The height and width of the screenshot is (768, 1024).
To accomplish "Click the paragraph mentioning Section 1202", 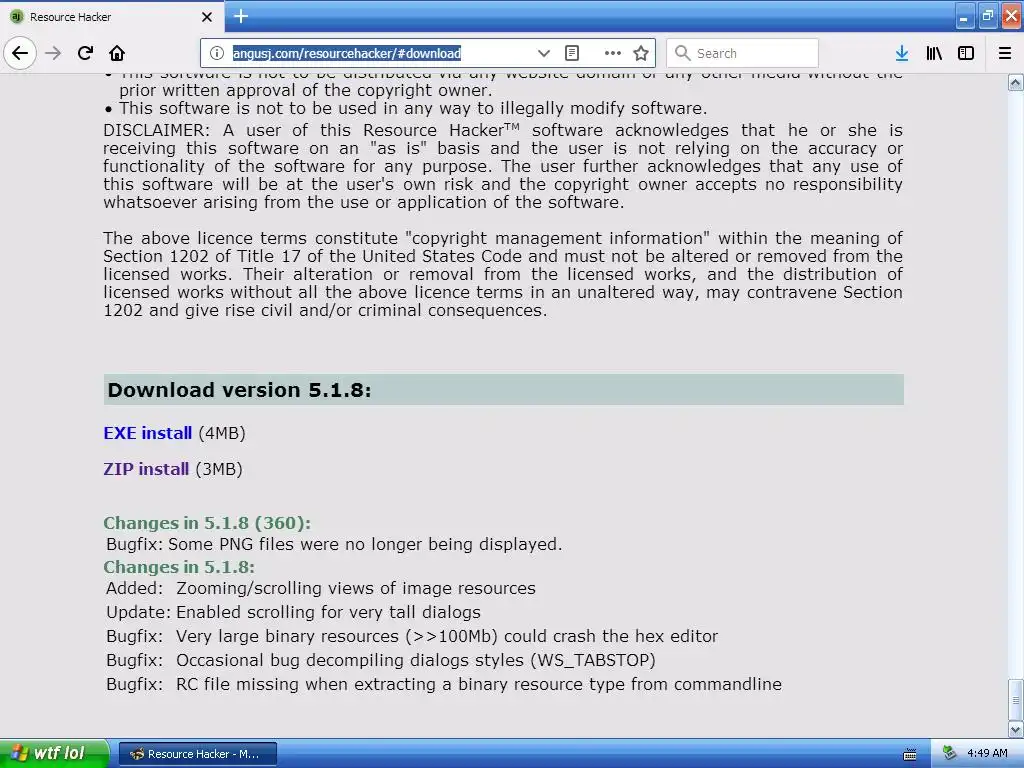I will pyautogui.click(x=503, y=274).
